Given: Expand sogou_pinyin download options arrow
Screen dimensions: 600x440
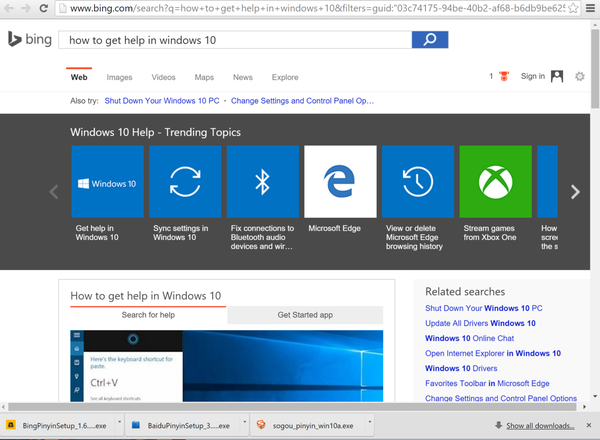Looking at the screenshot, I should [x=370, y=422].
